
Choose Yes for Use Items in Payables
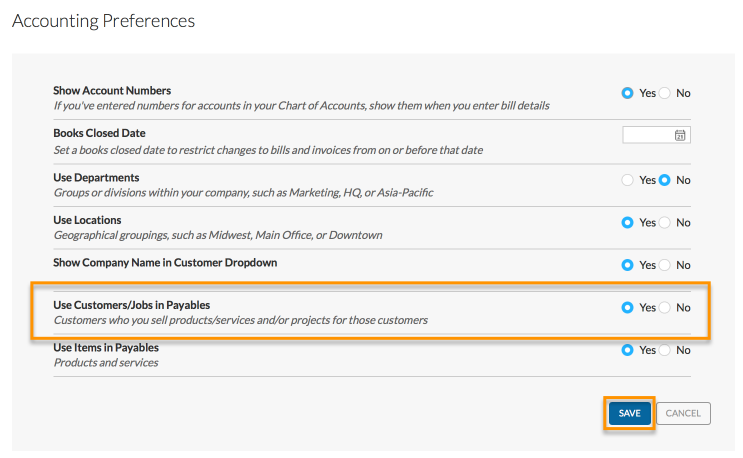627,350
